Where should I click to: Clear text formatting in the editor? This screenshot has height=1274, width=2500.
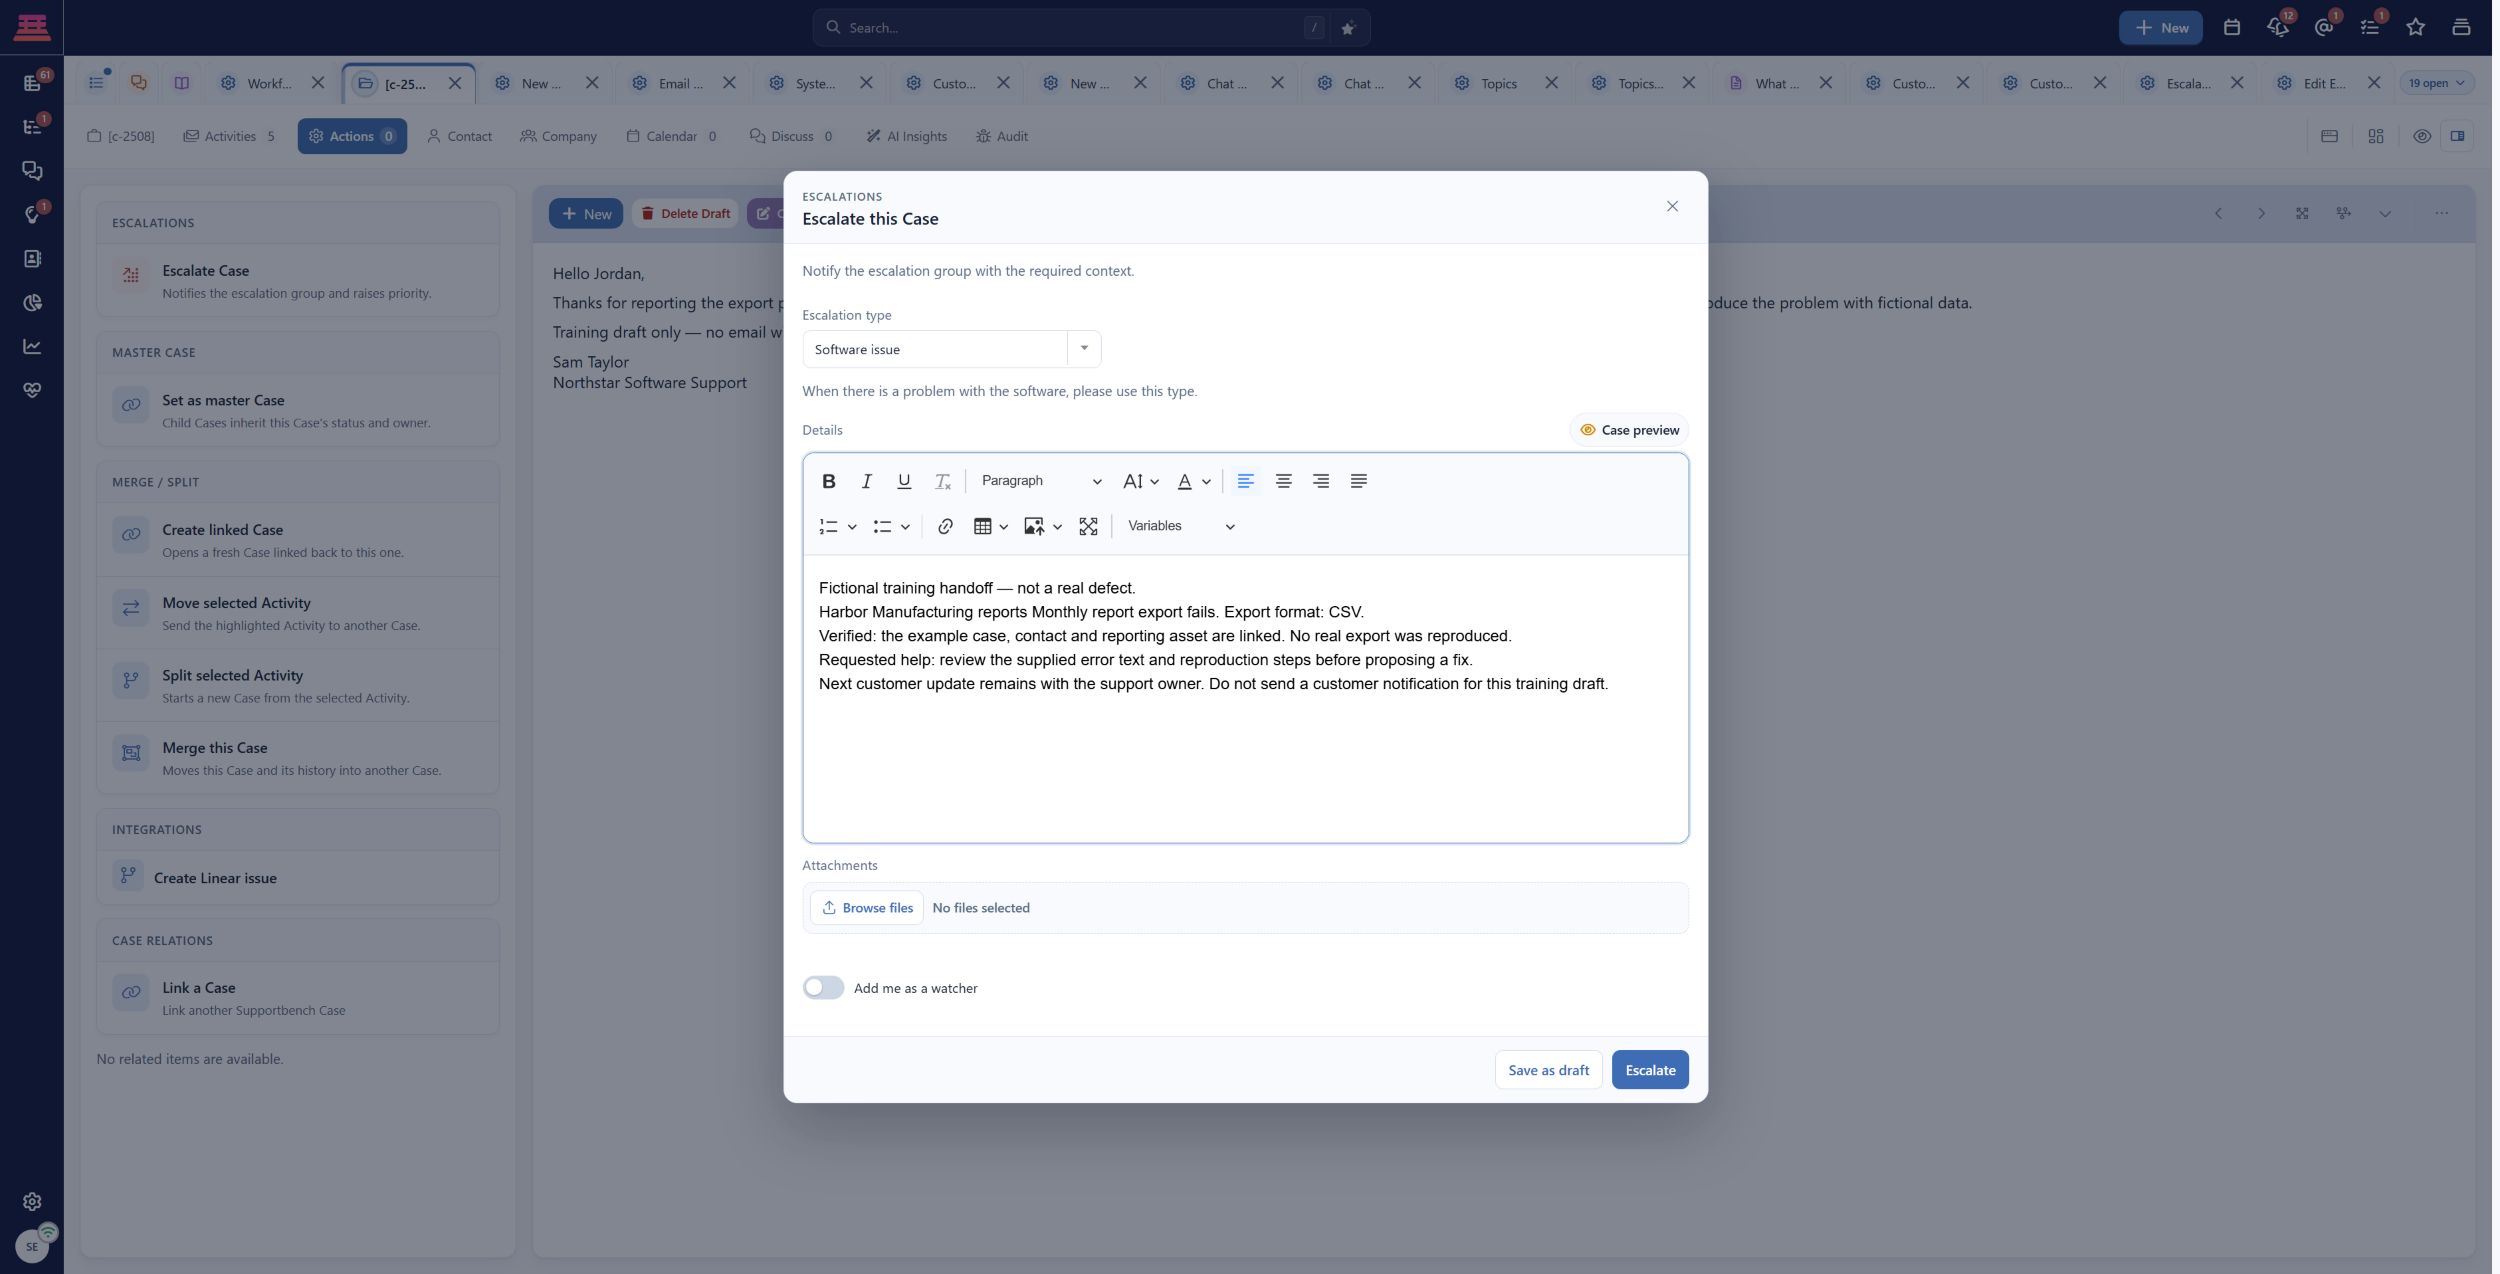coord(942,481)
